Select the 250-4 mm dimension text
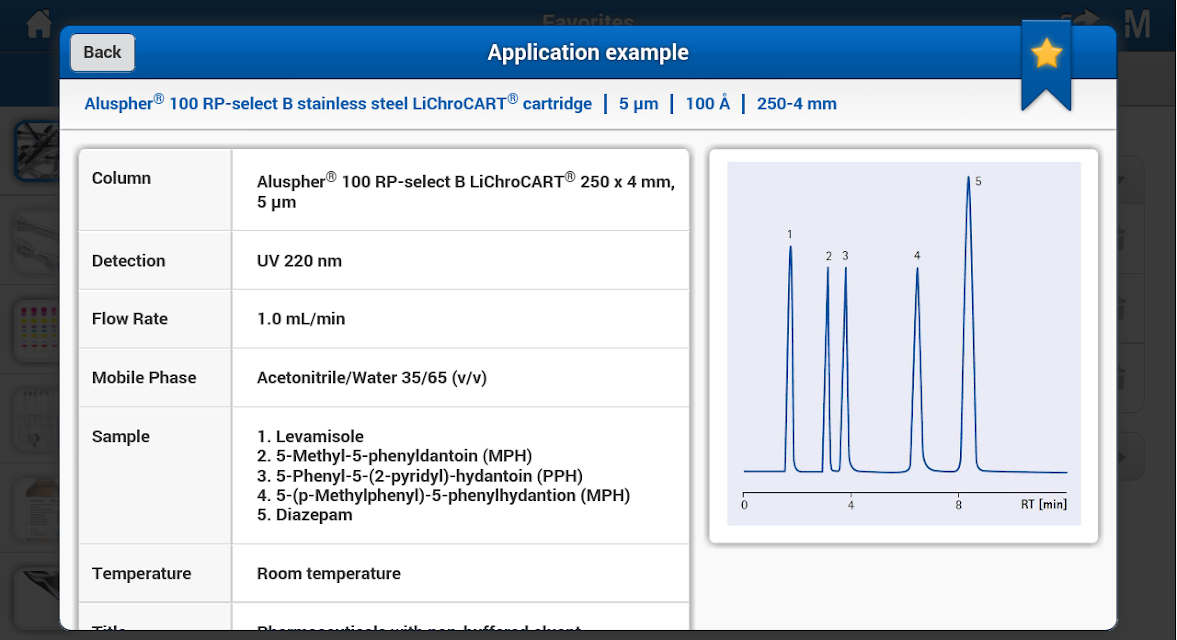The width and height of the screenshot is (1177, 640). pyautogui.click(x=796, y=104)
